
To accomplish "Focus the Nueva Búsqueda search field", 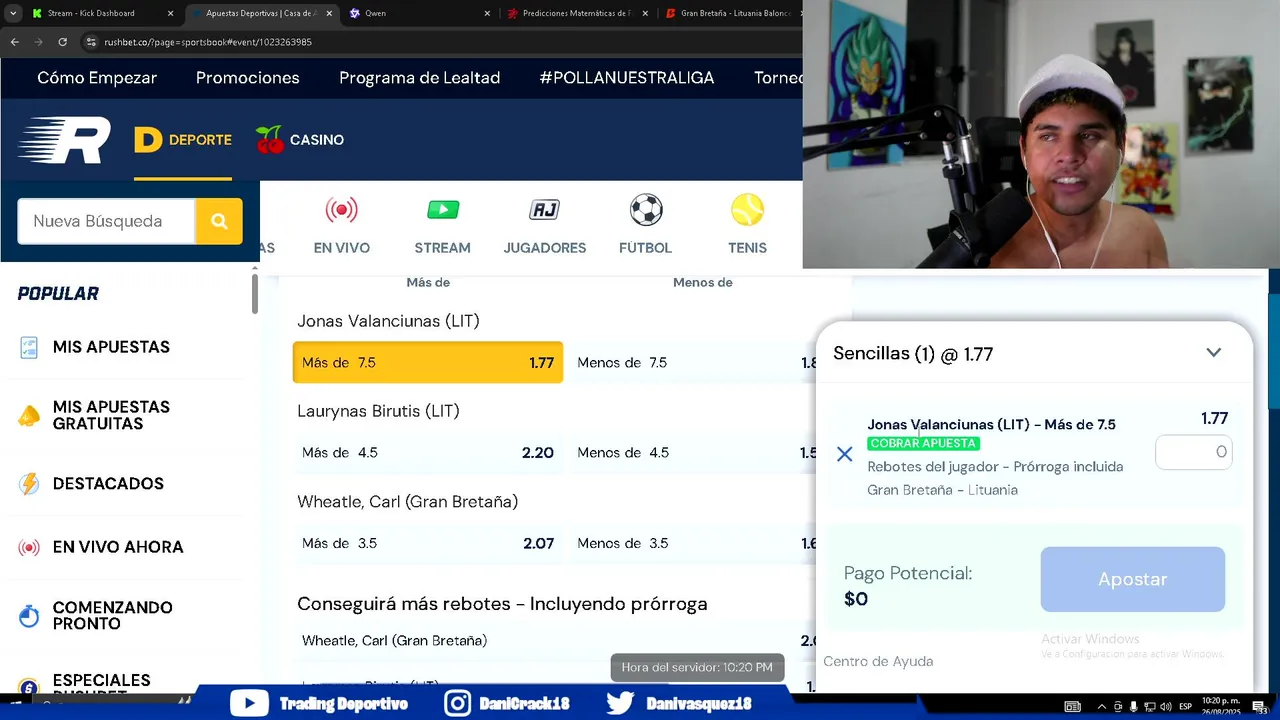I will click(106, 221).
